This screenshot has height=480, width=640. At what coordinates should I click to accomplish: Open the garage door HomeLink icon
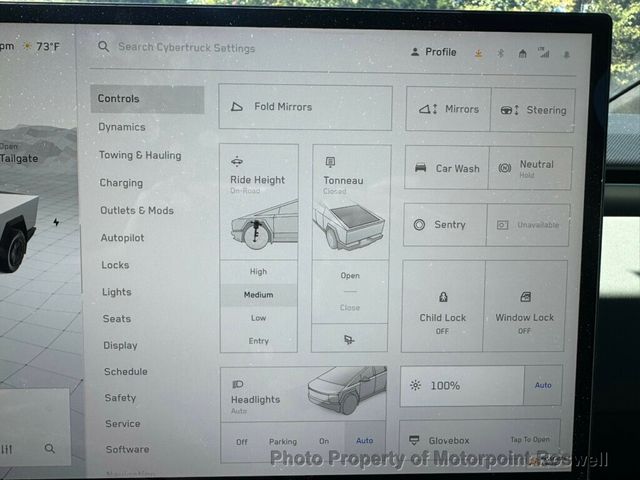pyautogui.click(x=521, y=53)
